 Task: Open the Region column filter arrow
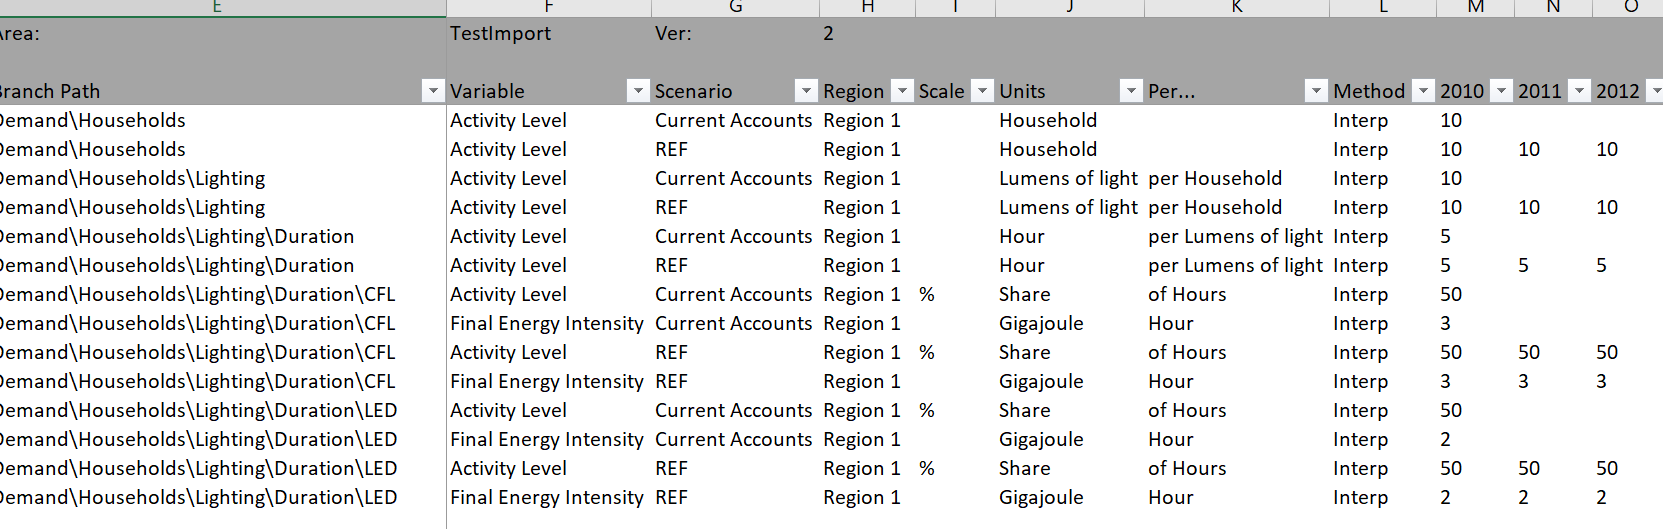pos(902,91)
